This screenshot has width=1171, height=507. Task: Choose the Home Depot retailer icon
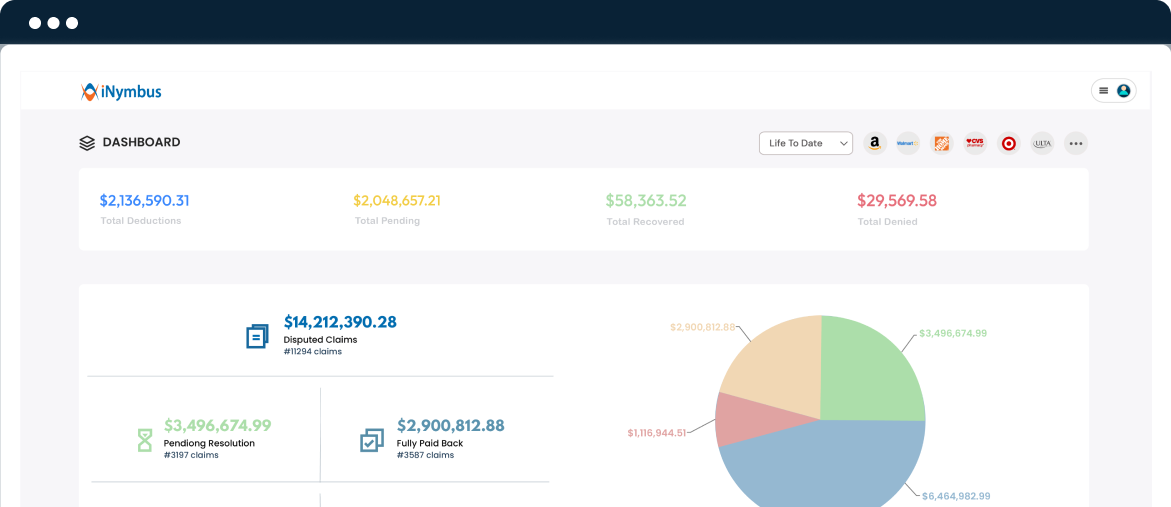[941, 143]
